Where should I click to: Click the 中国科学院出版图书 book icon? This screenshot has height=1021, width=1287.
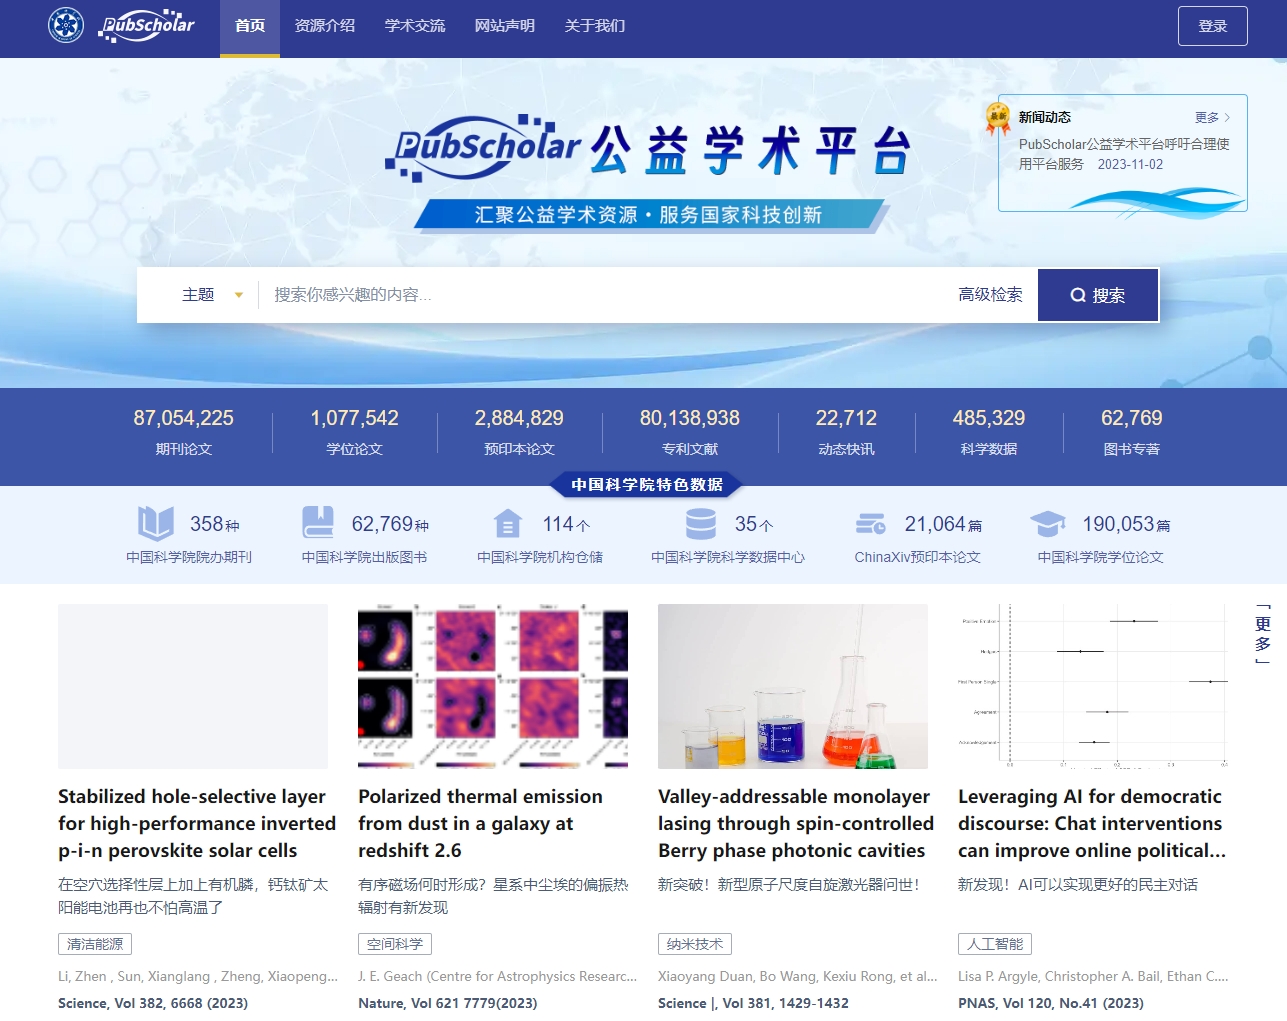(x=318, y=523)
